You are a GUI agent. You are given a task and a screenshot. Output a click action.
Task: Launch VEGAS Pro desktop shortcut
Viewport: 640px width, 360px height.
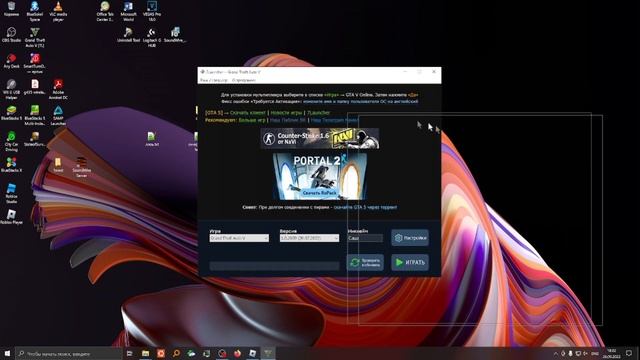[152, 11]
